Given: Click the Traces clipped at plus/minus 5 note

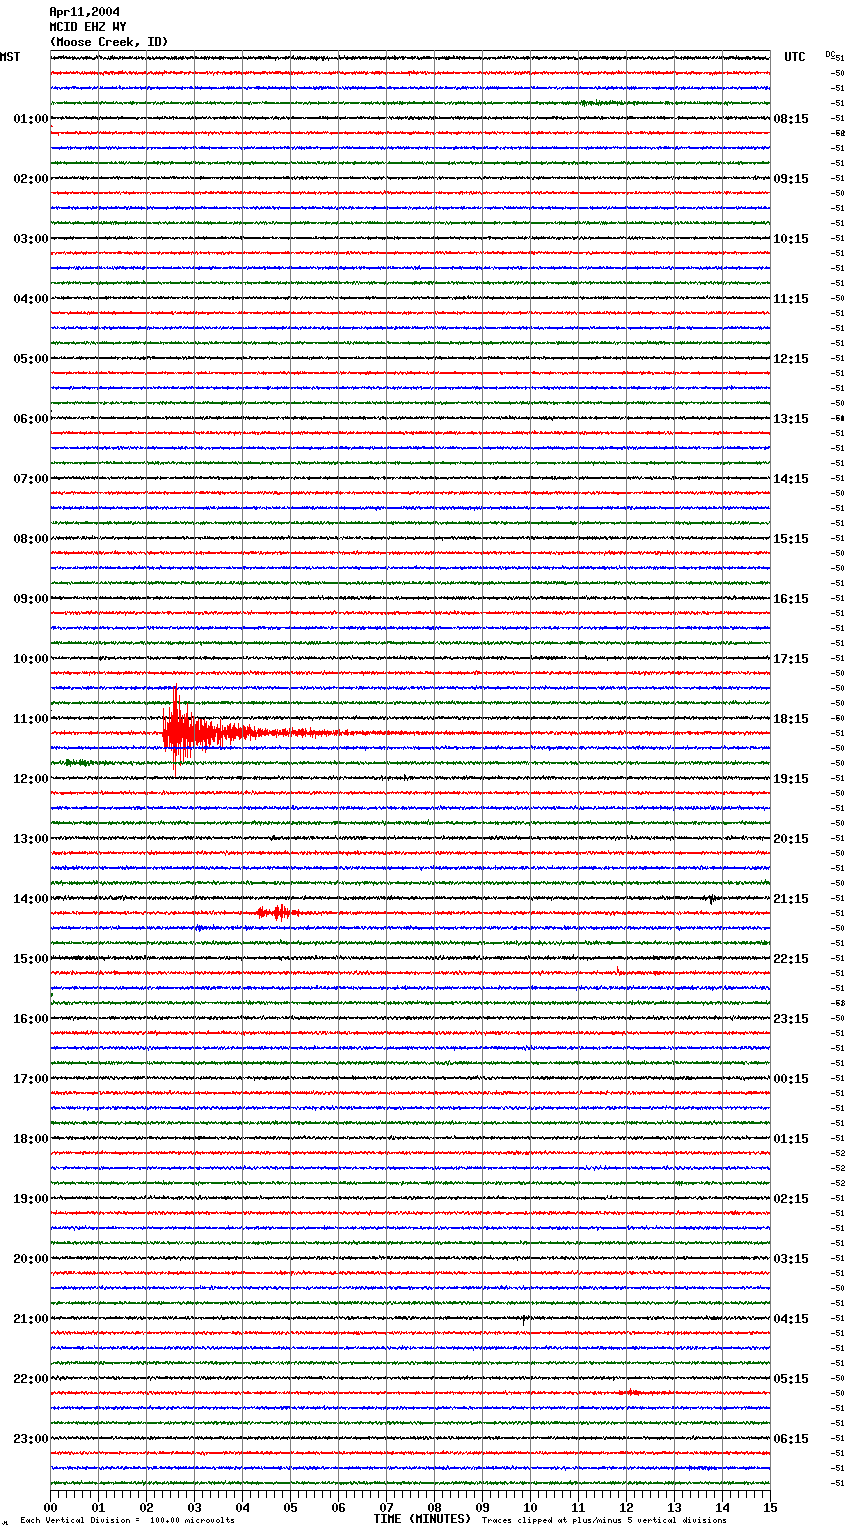Looking at the screenshot, I should pyautogui.click(x=604, y=1521).
